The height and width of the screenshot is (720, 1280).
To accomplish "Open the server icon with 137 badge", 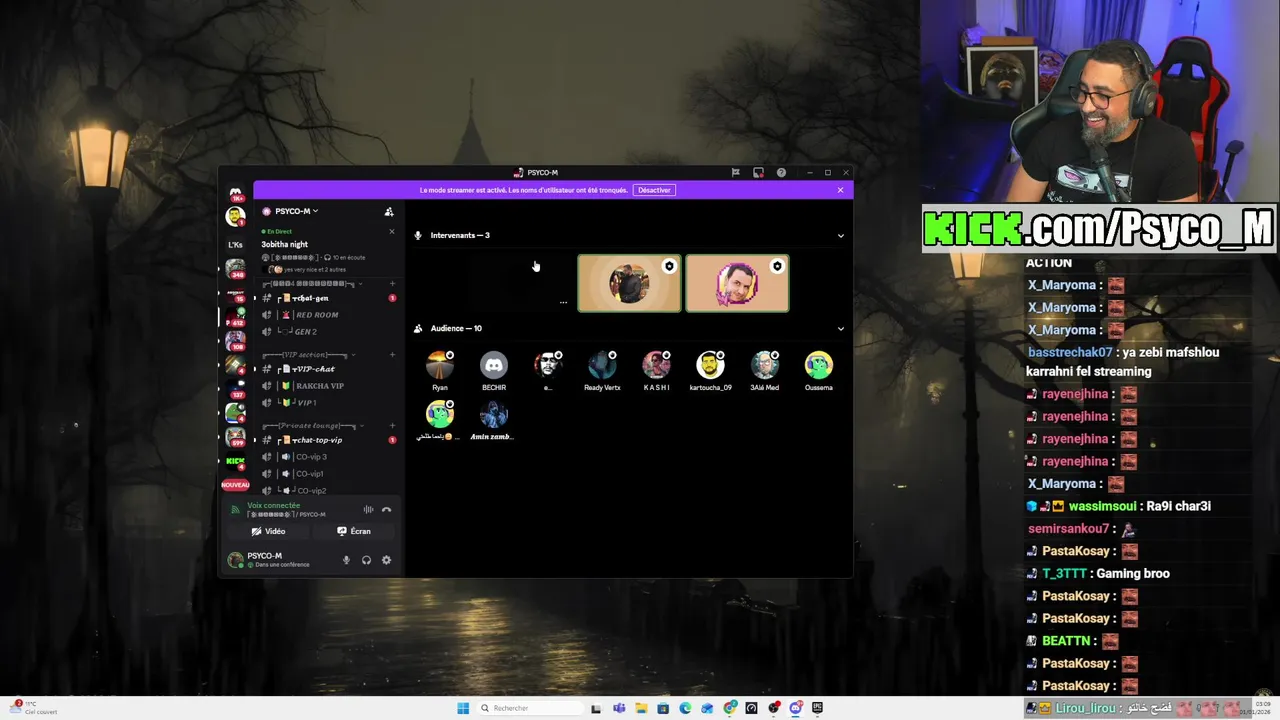I will [235, 388].
